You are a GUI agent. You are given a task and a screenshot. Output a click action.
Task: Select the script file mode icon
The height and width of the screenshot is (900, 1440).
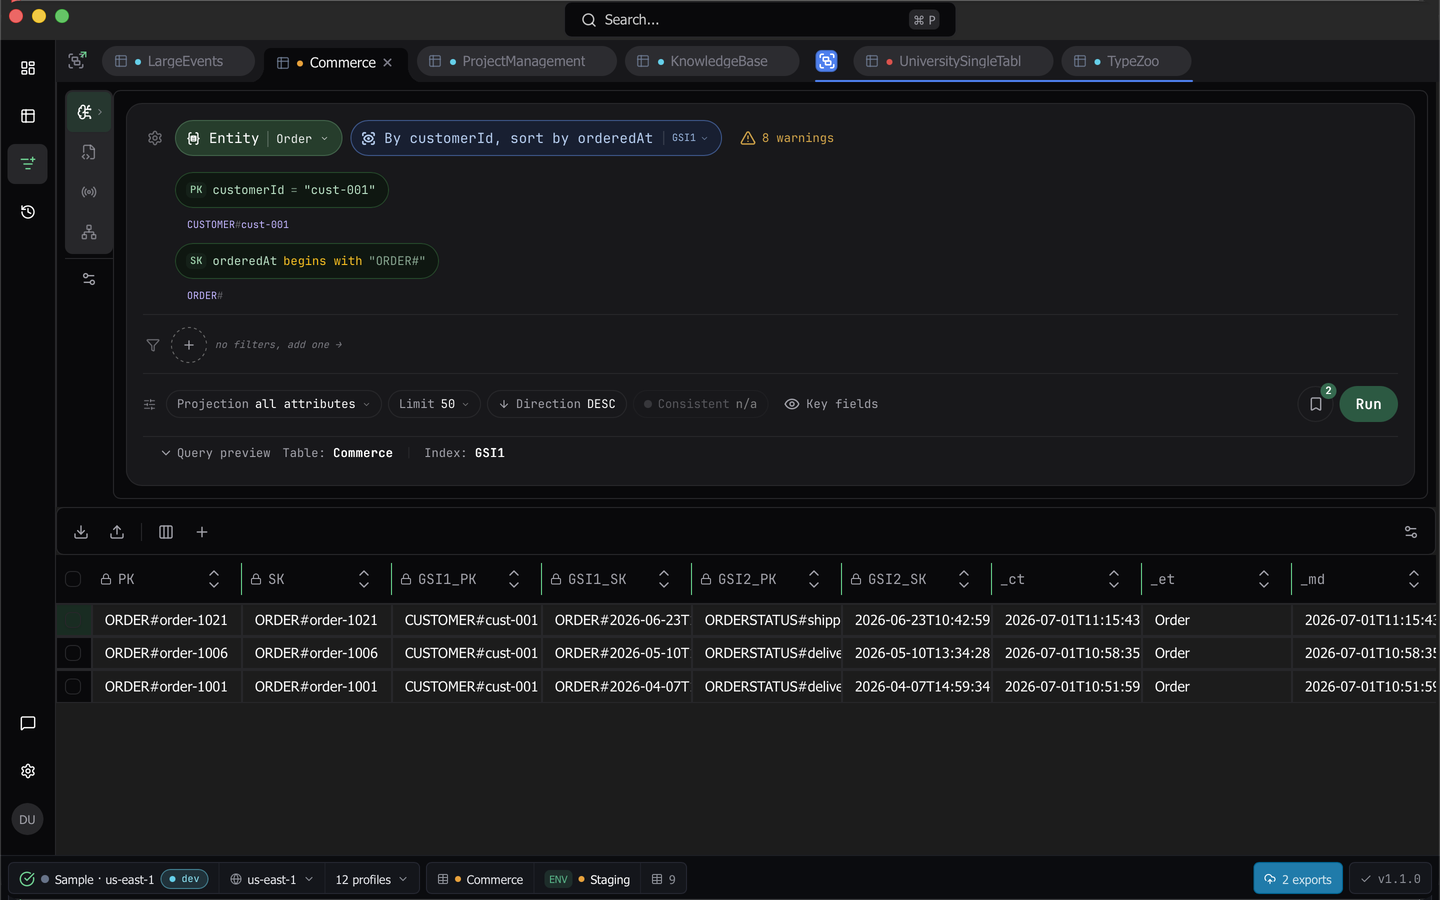[89, 152]
